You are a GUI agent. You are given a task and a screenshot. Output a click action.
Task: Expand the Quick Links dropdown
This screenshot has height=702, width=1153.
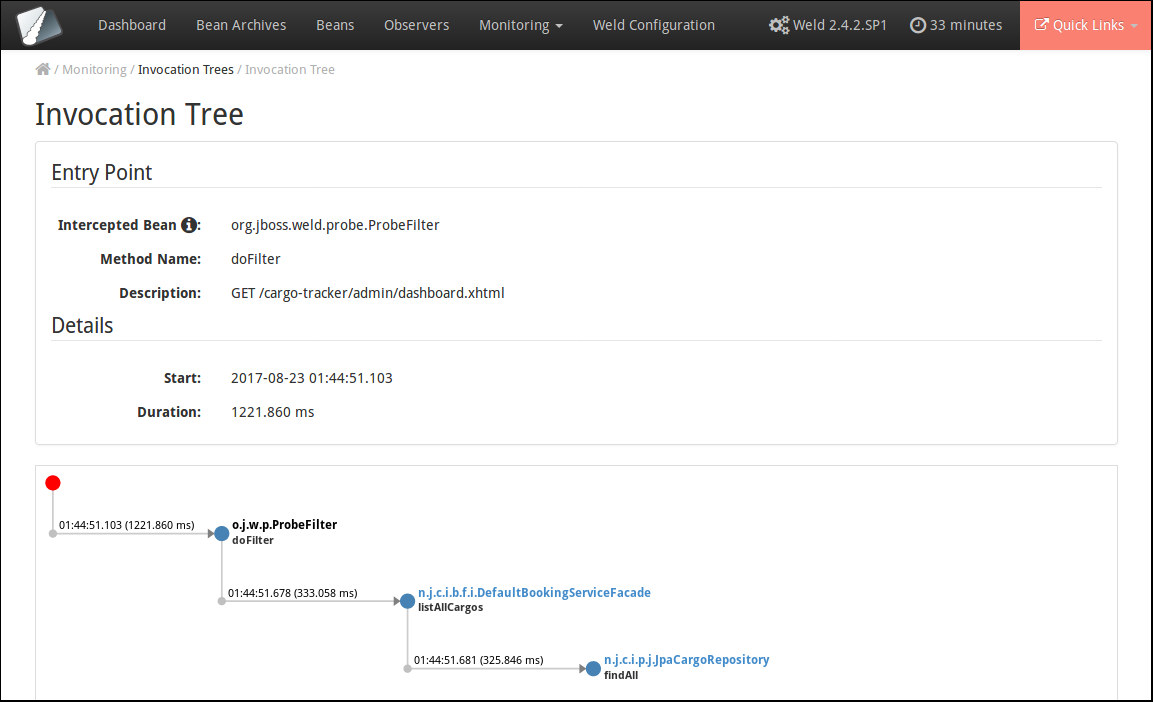click(1085, 25)
